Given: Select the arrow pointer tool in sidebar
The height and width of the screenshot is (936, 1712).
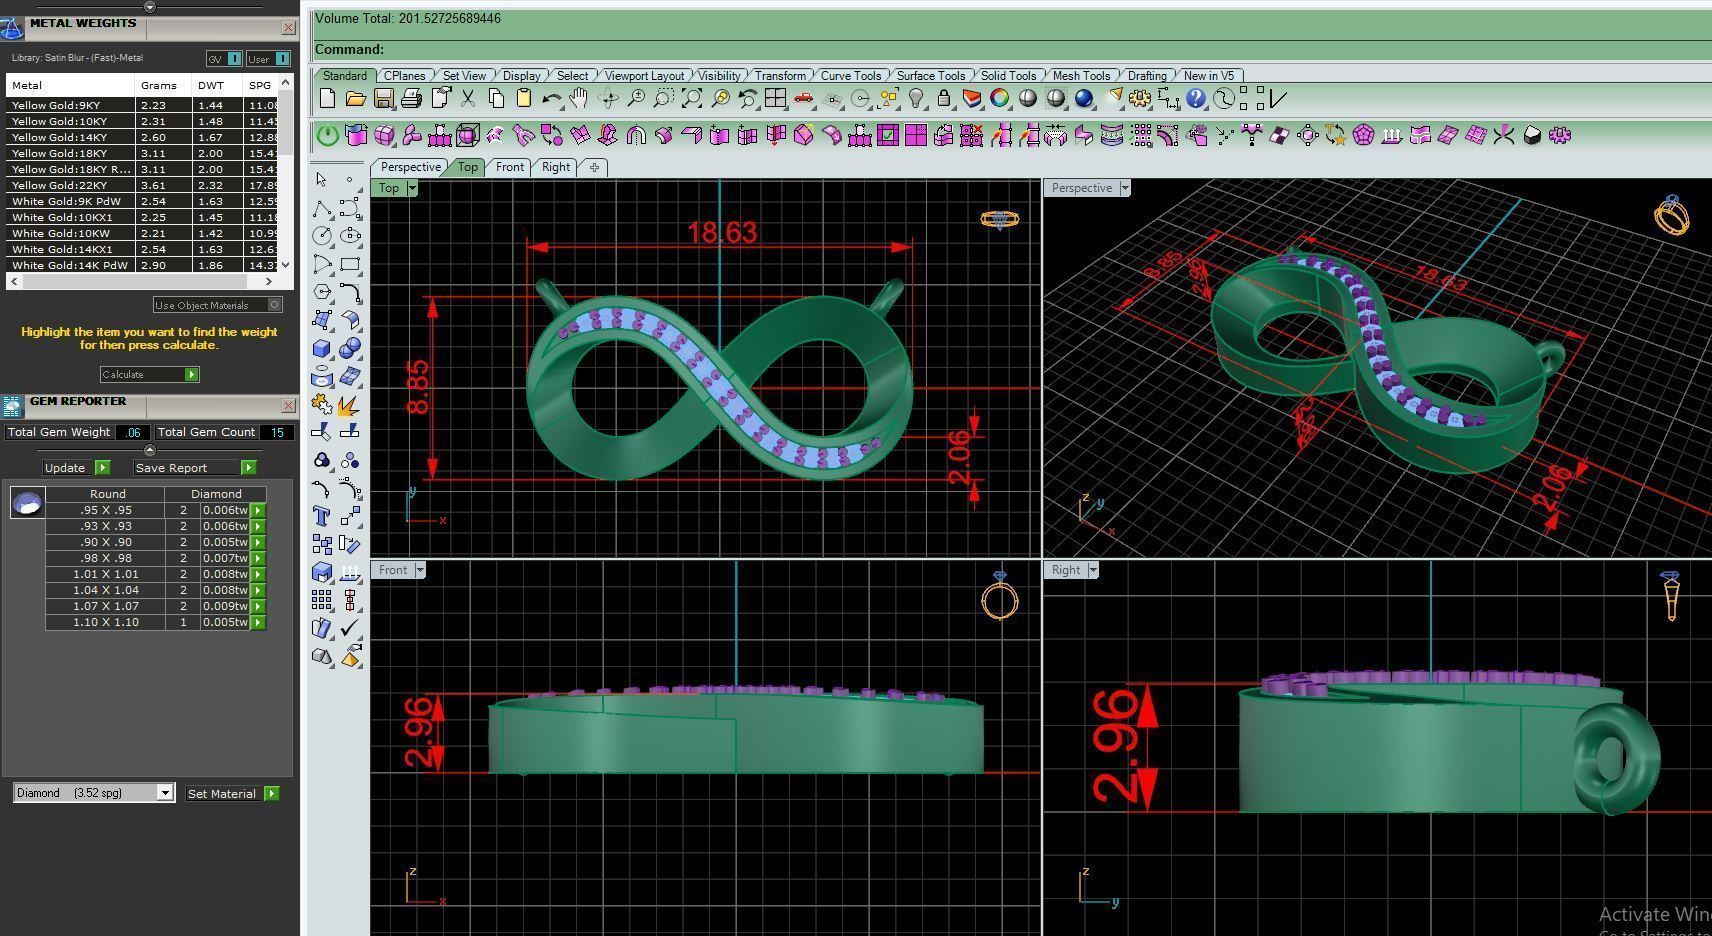Looking at the screenshot, I should [321, 180].
